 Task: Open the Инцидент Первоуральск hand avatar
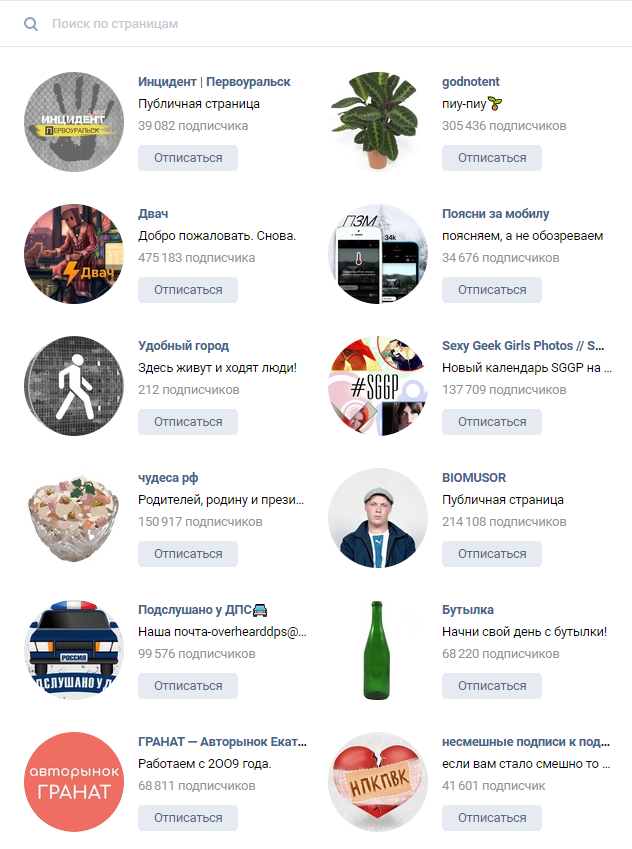pyautogui.click(x=74, y=122)
